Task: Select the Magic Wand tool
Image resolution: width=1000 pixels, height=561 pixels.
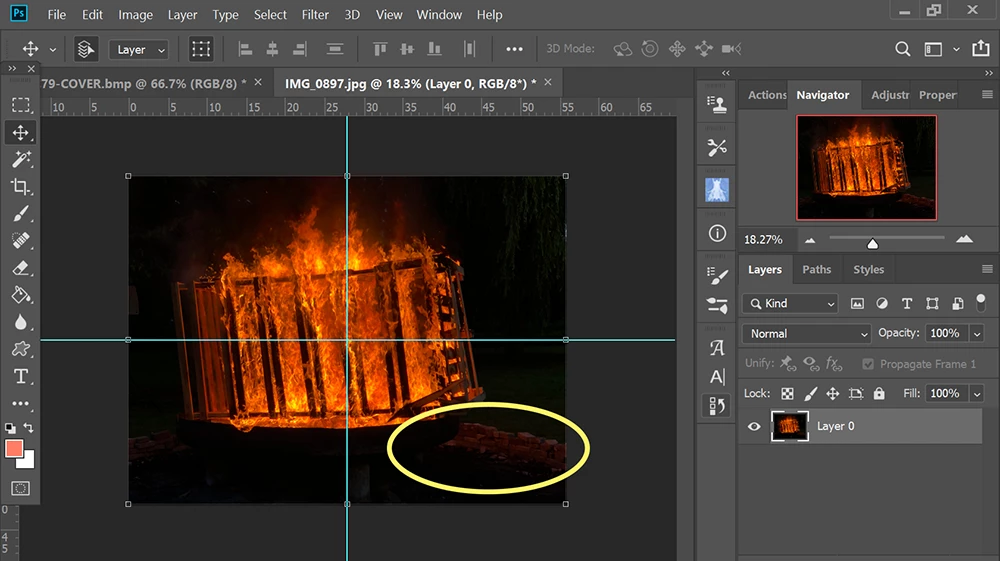Action: tap(20, 159)
